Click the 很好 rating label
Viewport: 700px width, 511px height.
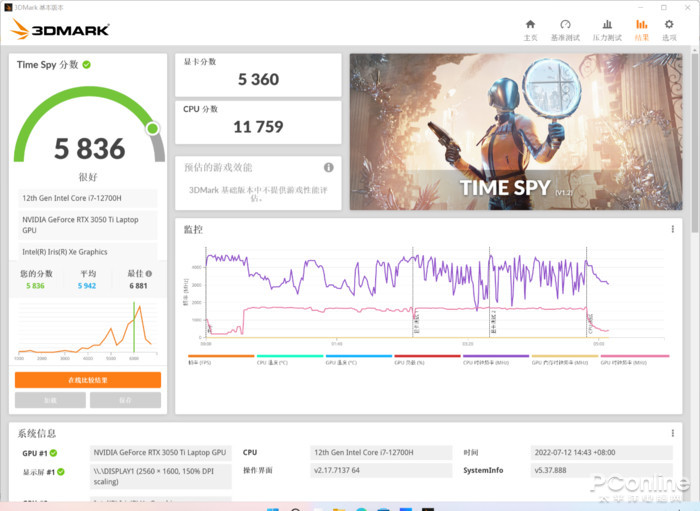88,177
